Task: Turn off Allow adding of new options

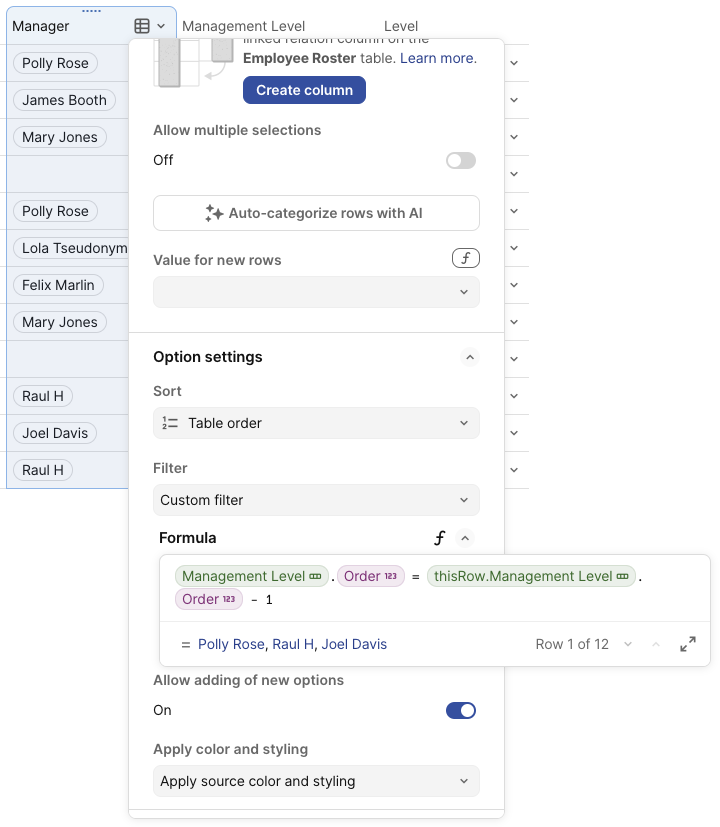Action: click(x=461, y=710)
